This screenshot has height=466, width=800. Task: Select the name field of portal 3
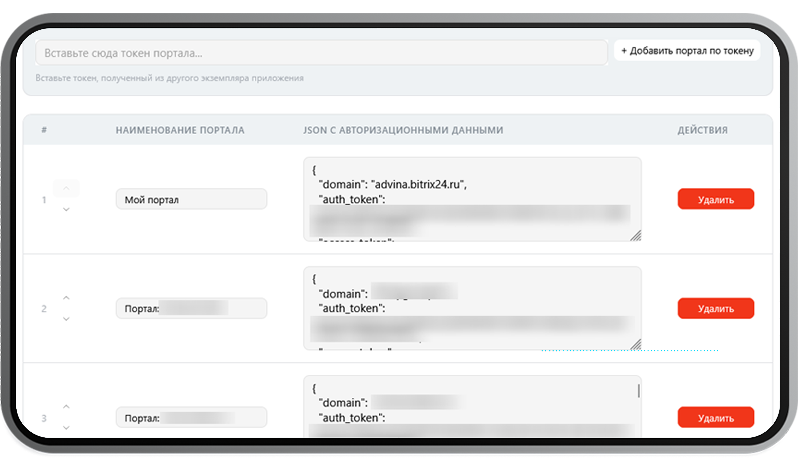191,418
